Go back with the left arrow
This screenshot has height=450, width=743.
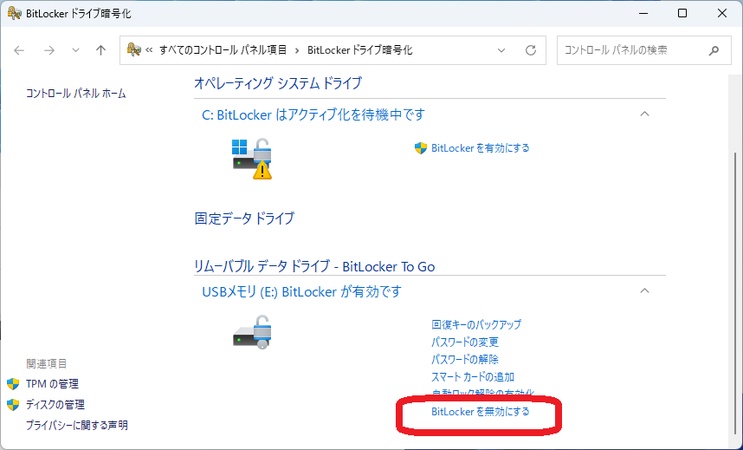(x=19, y=50)
